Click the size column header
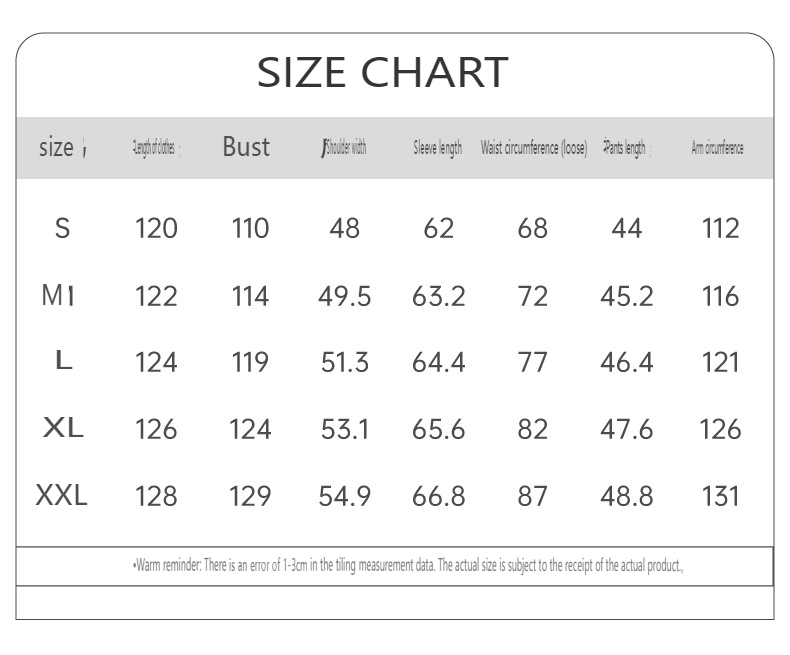 pyautogui.click(x=56, y=147)
